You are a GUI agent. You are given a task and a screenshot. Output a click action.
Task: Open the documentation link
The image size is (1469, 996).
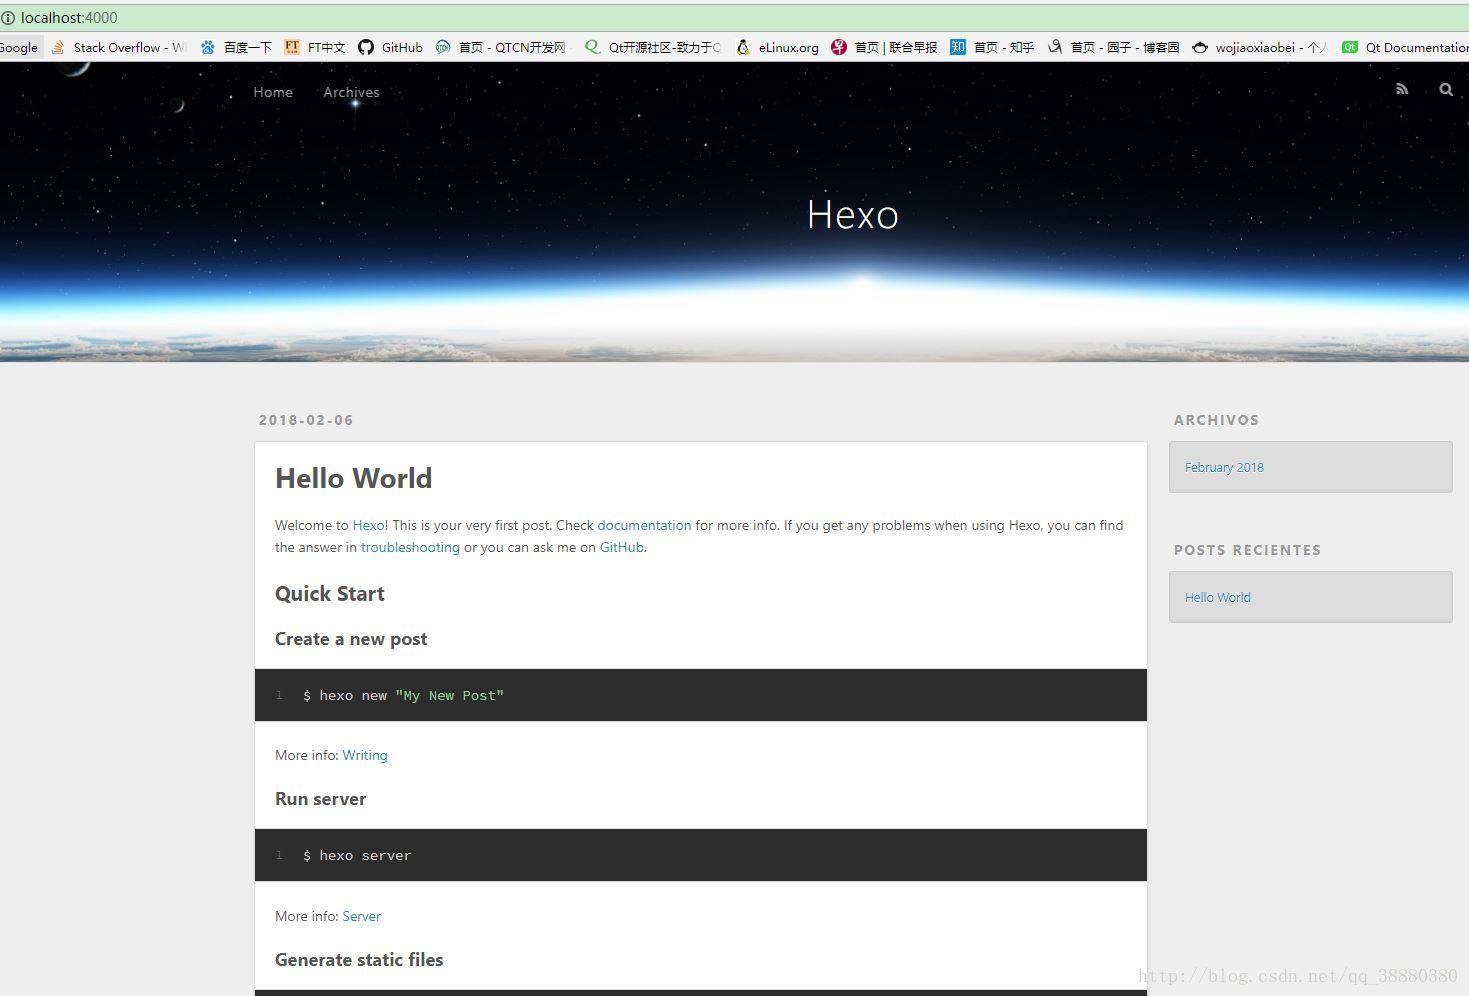[x=644, y=525]
